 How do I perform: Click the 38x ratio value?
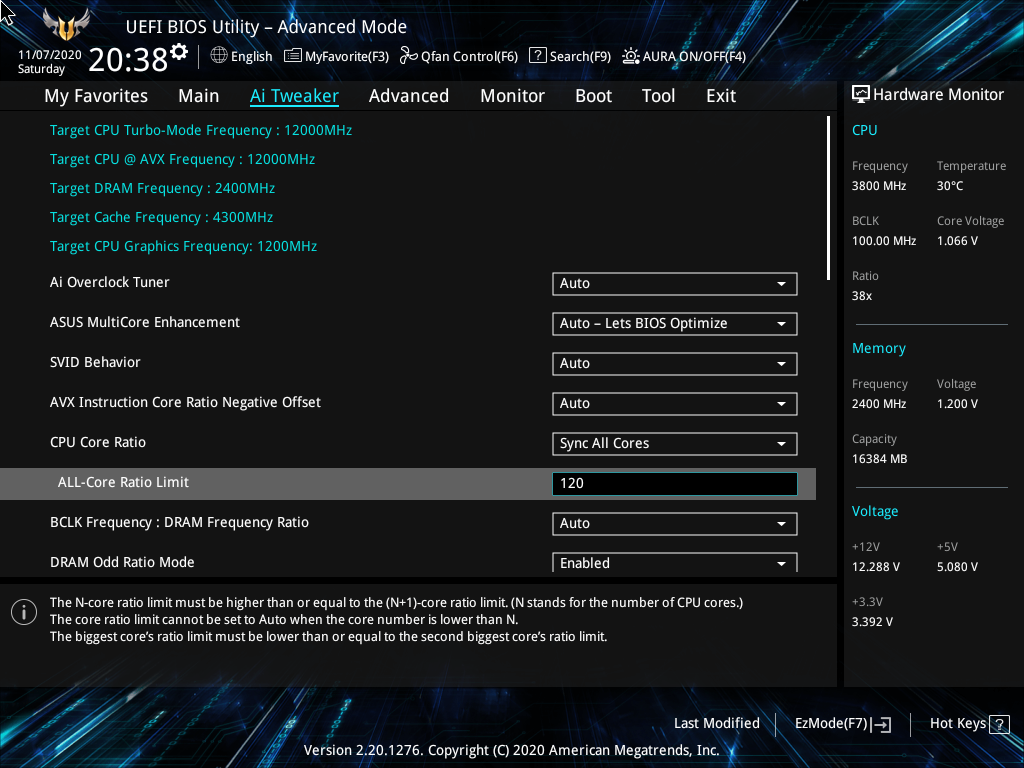click(862, 296)
